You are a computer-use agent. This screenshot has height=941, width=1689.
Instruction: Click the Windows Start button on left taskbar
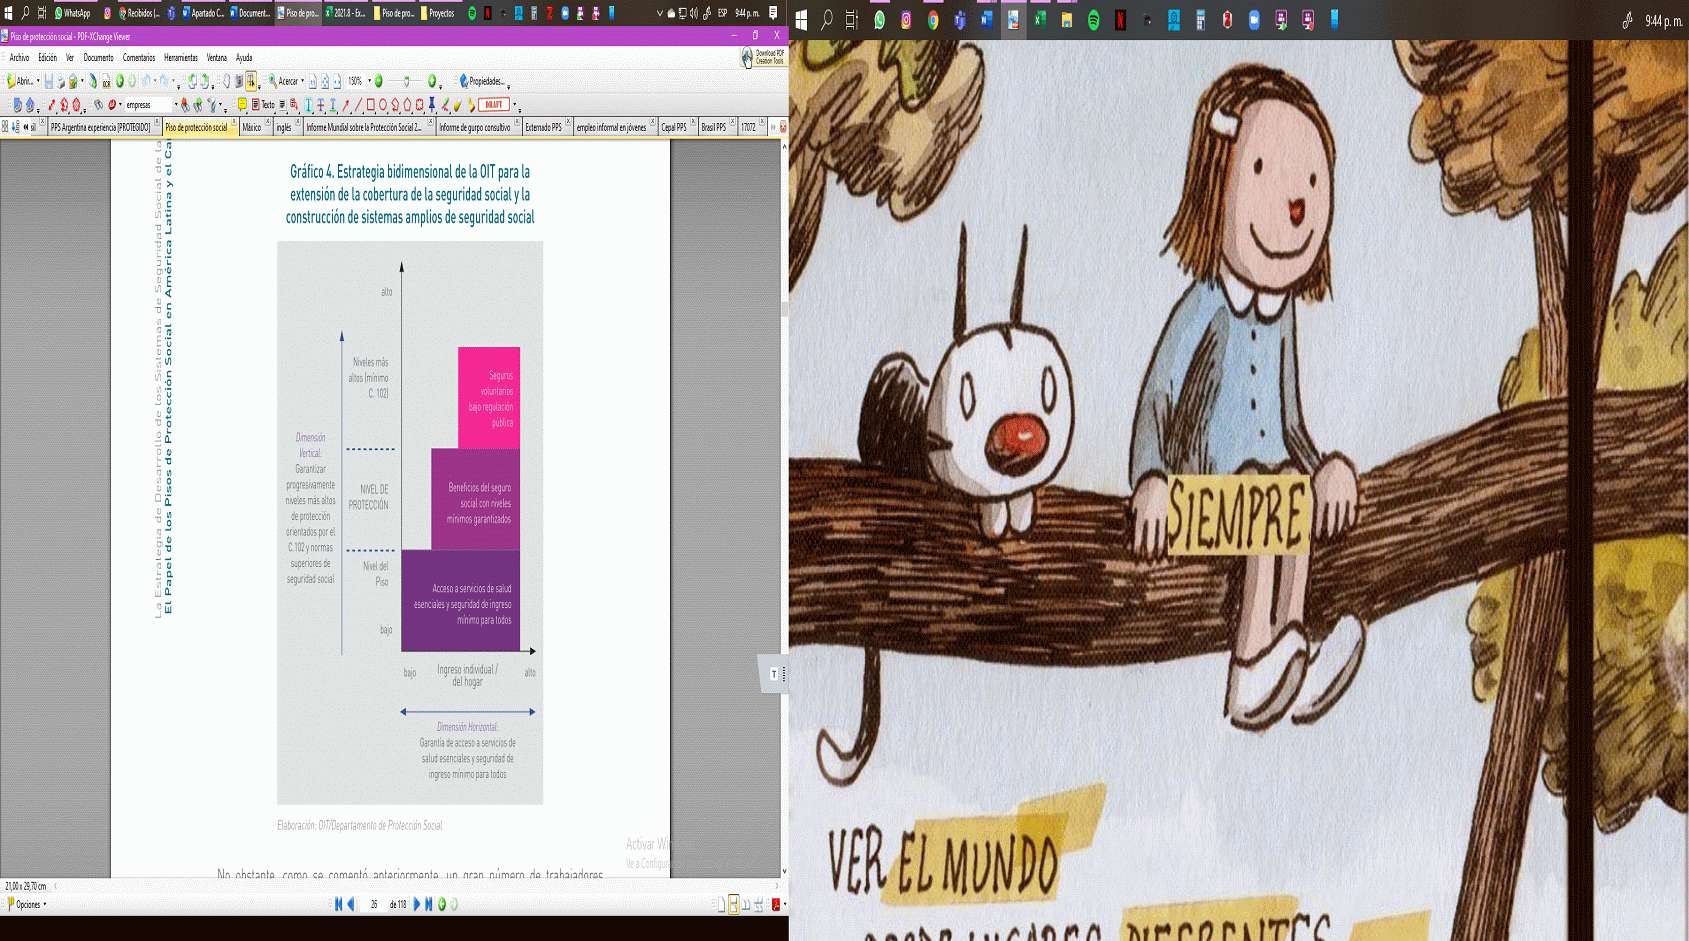click(x=8, y=13)
